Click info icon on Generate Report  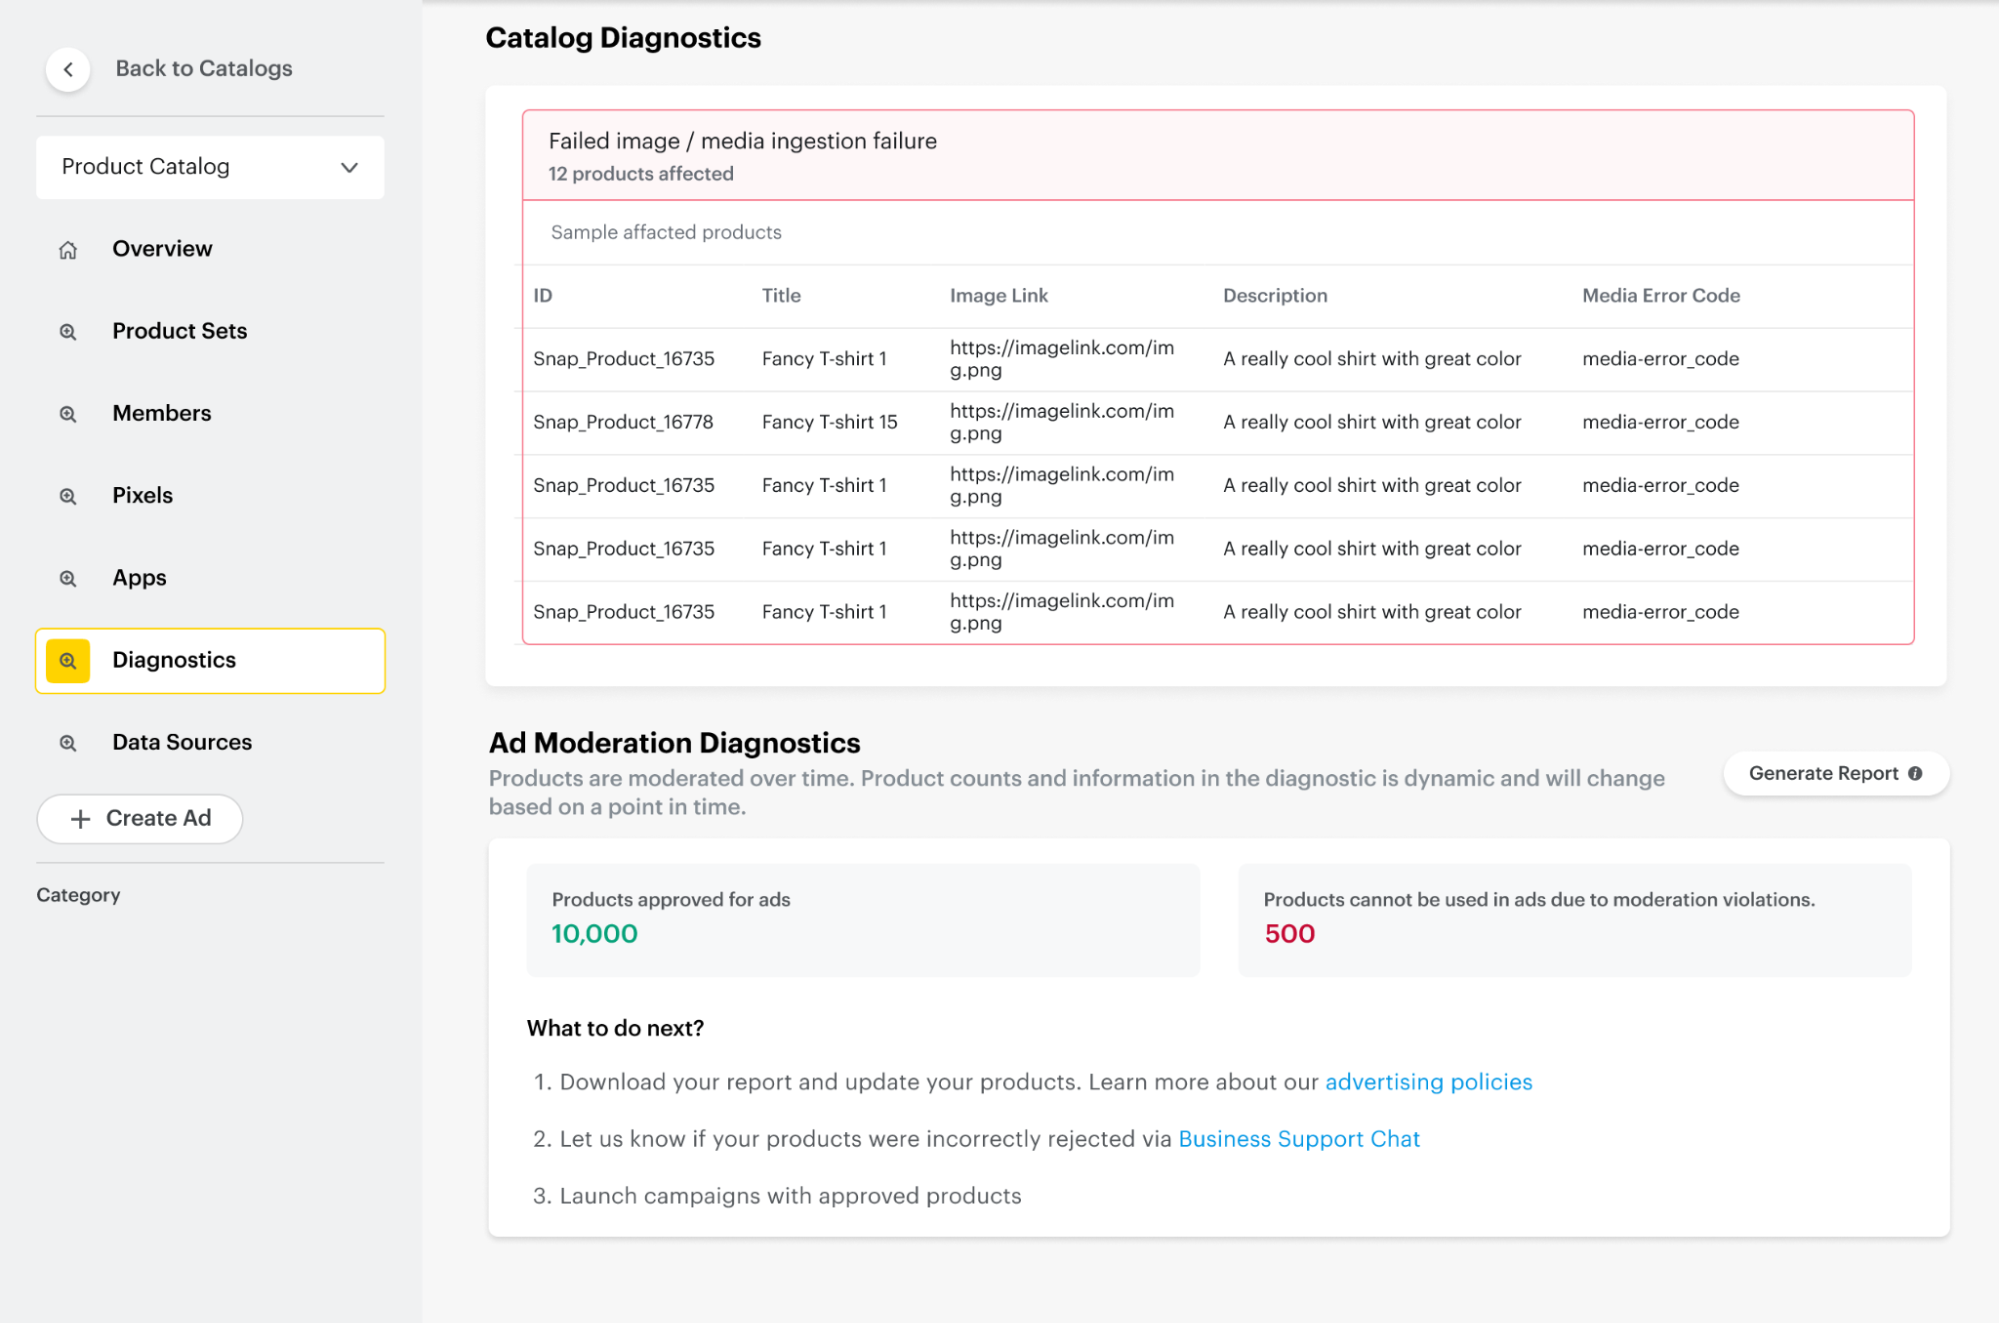[x=1915, y=773]
